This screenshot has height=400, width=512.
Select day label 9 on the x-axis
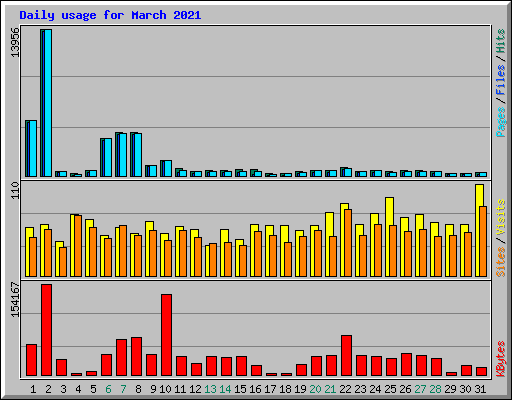pyautogui.click(x=153, y=389)
